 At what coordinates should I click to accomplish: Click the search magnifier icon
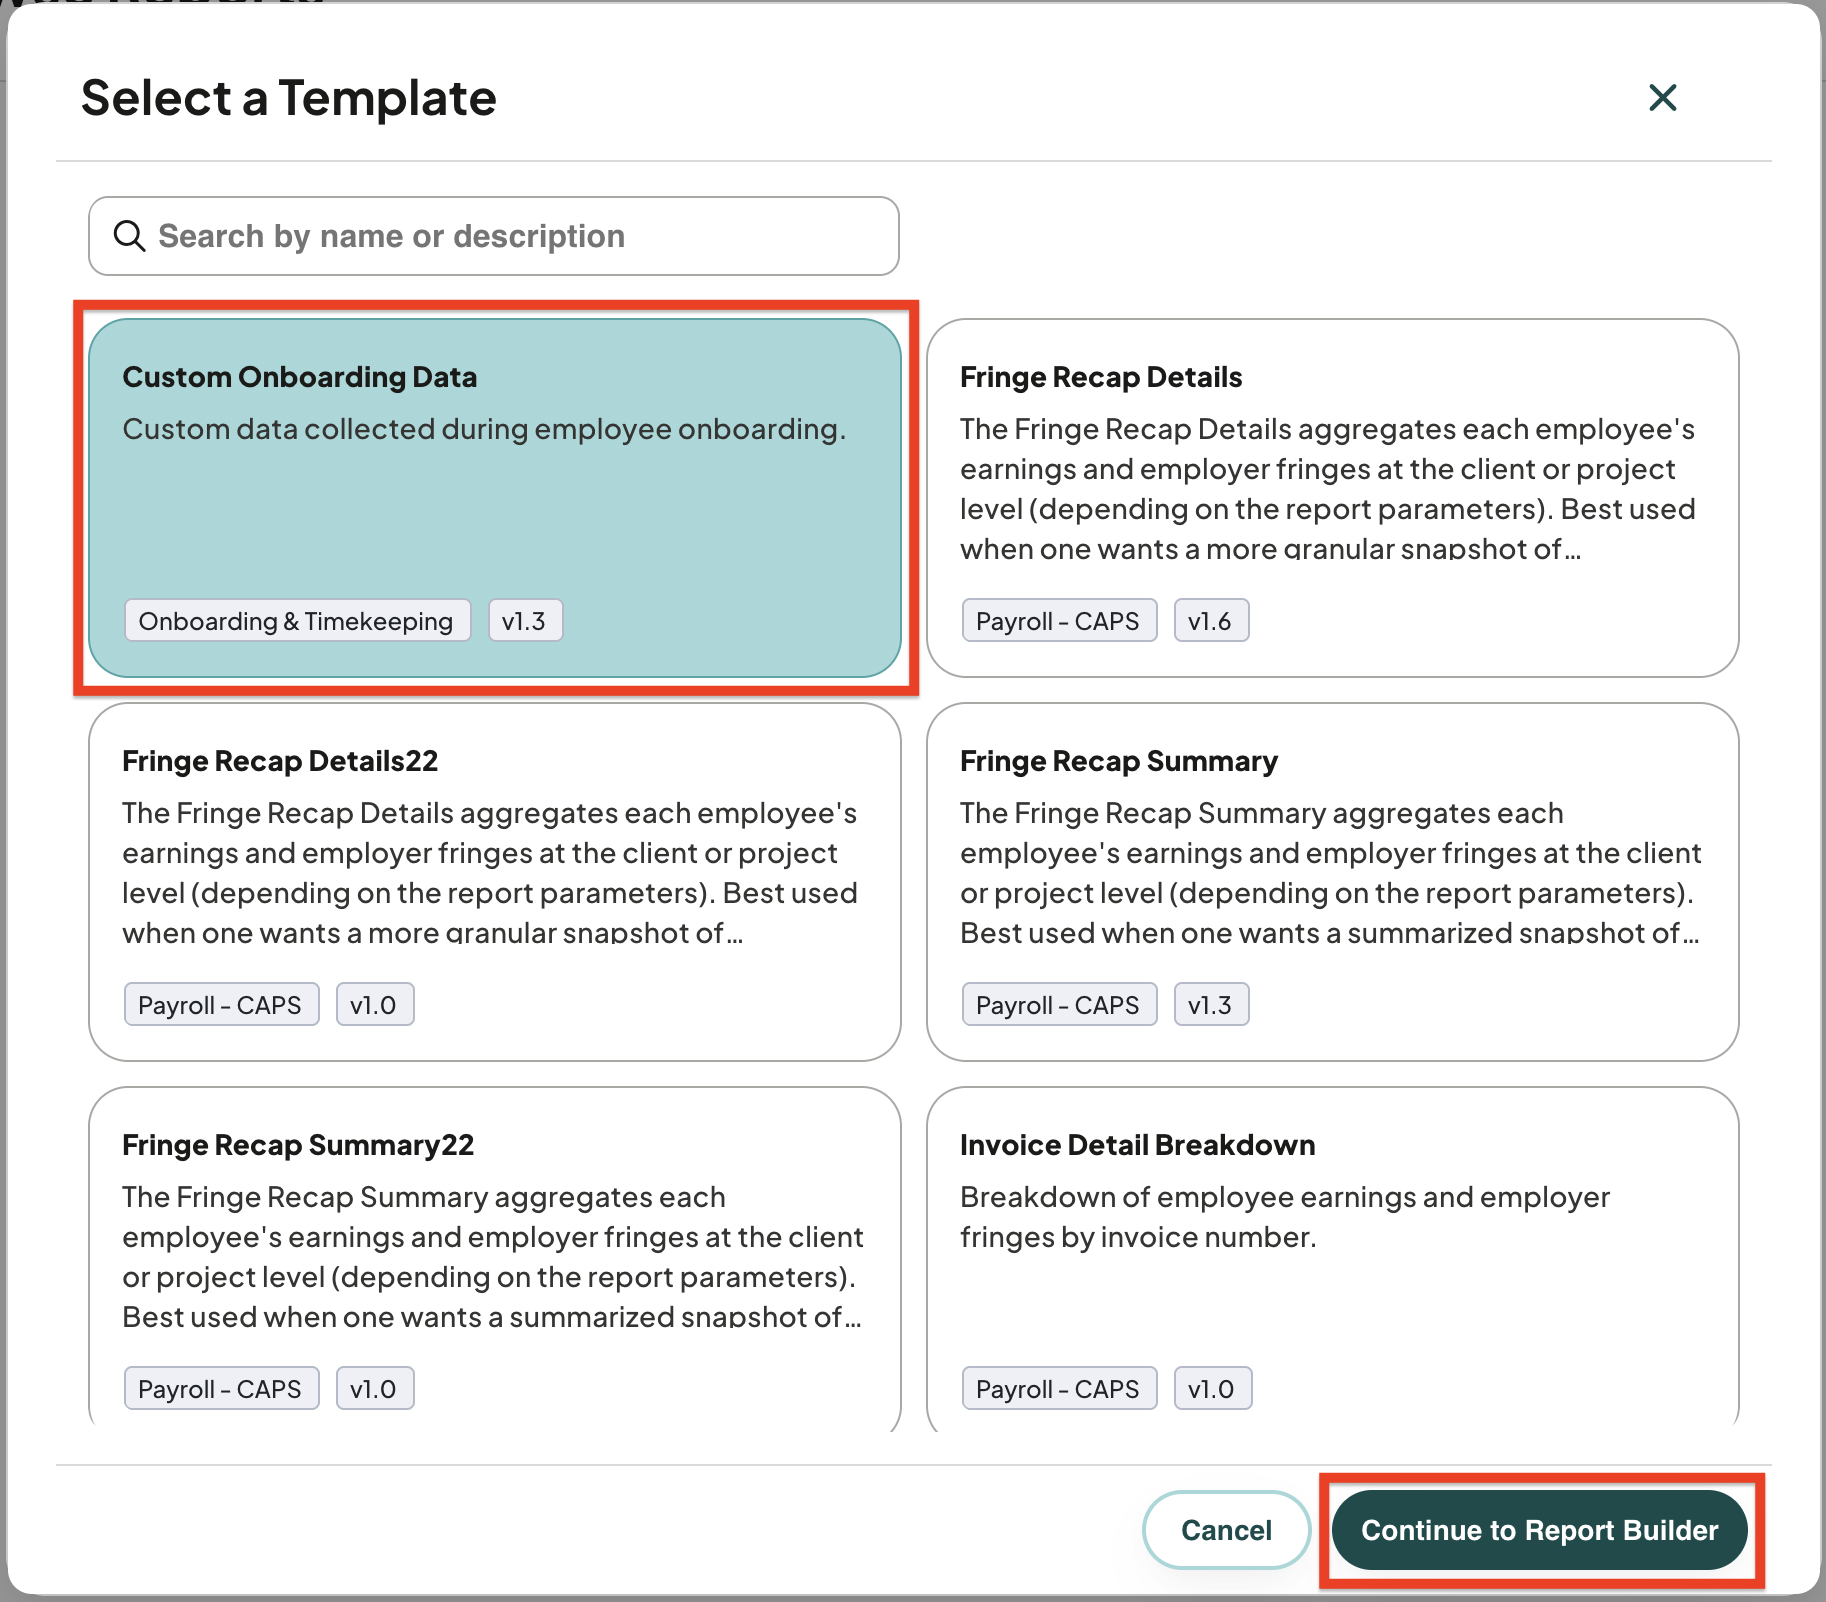click(x=130, y=236)
